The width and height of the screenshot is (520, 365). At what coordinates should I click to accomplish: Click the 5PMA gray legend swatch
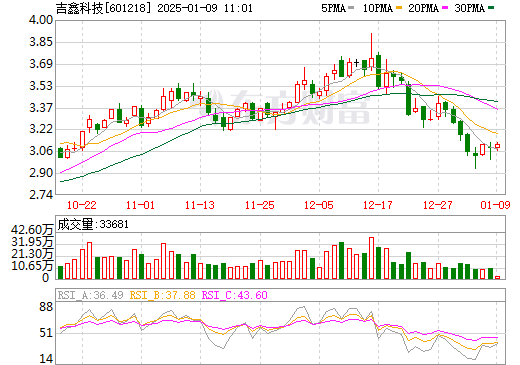351,8
